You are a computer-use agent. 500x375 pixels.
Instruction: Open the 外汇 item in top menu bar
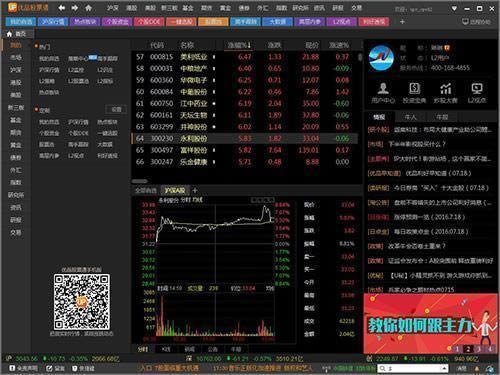263,8
